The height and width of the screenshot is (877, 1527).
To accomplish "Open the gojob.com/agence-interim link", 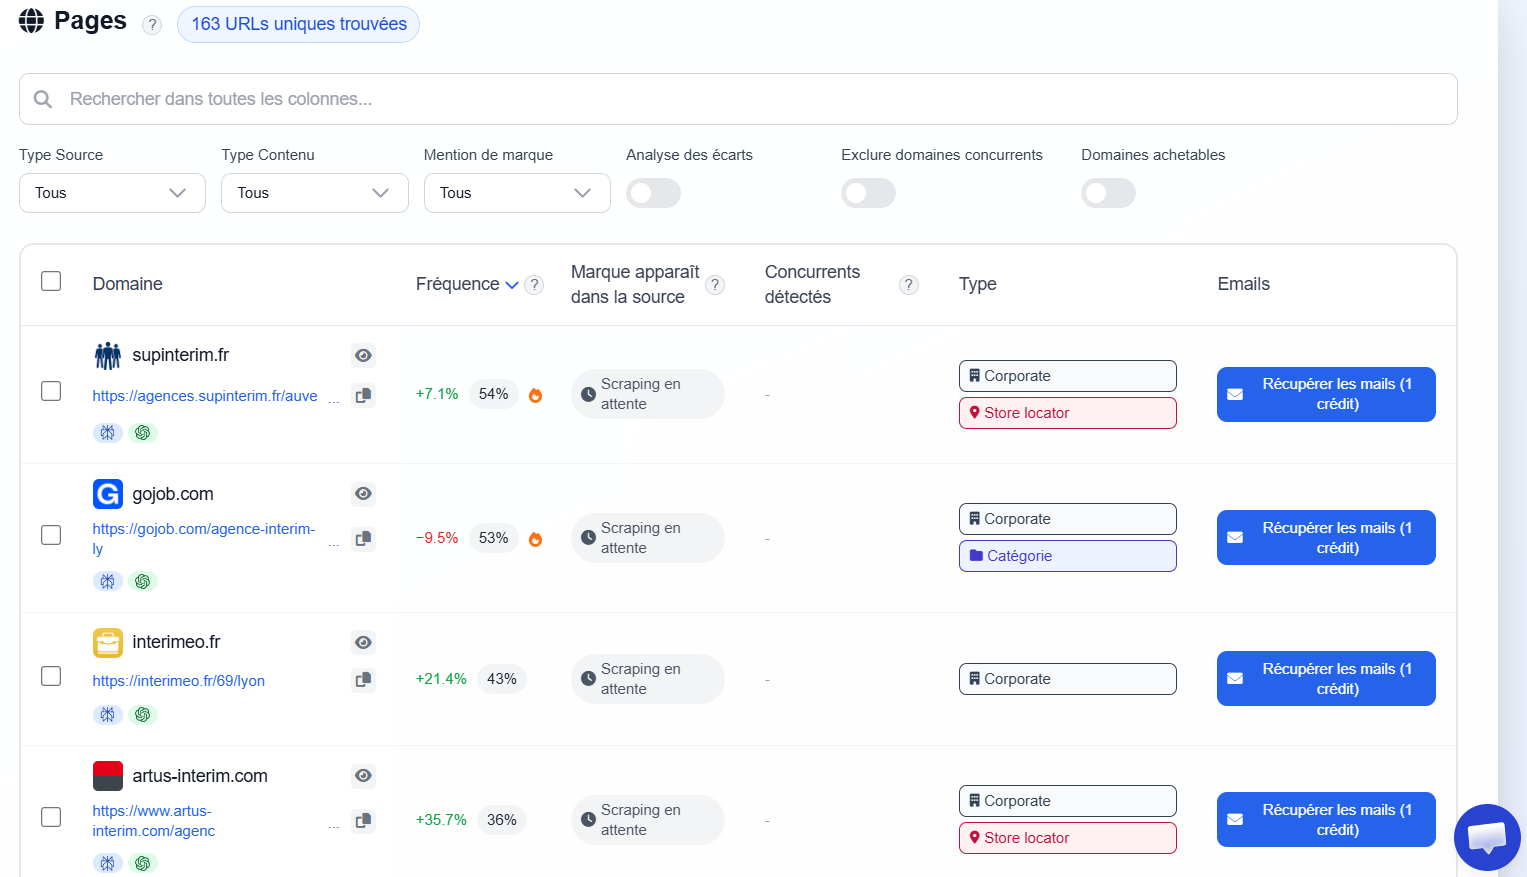I will tap(204, 539).
